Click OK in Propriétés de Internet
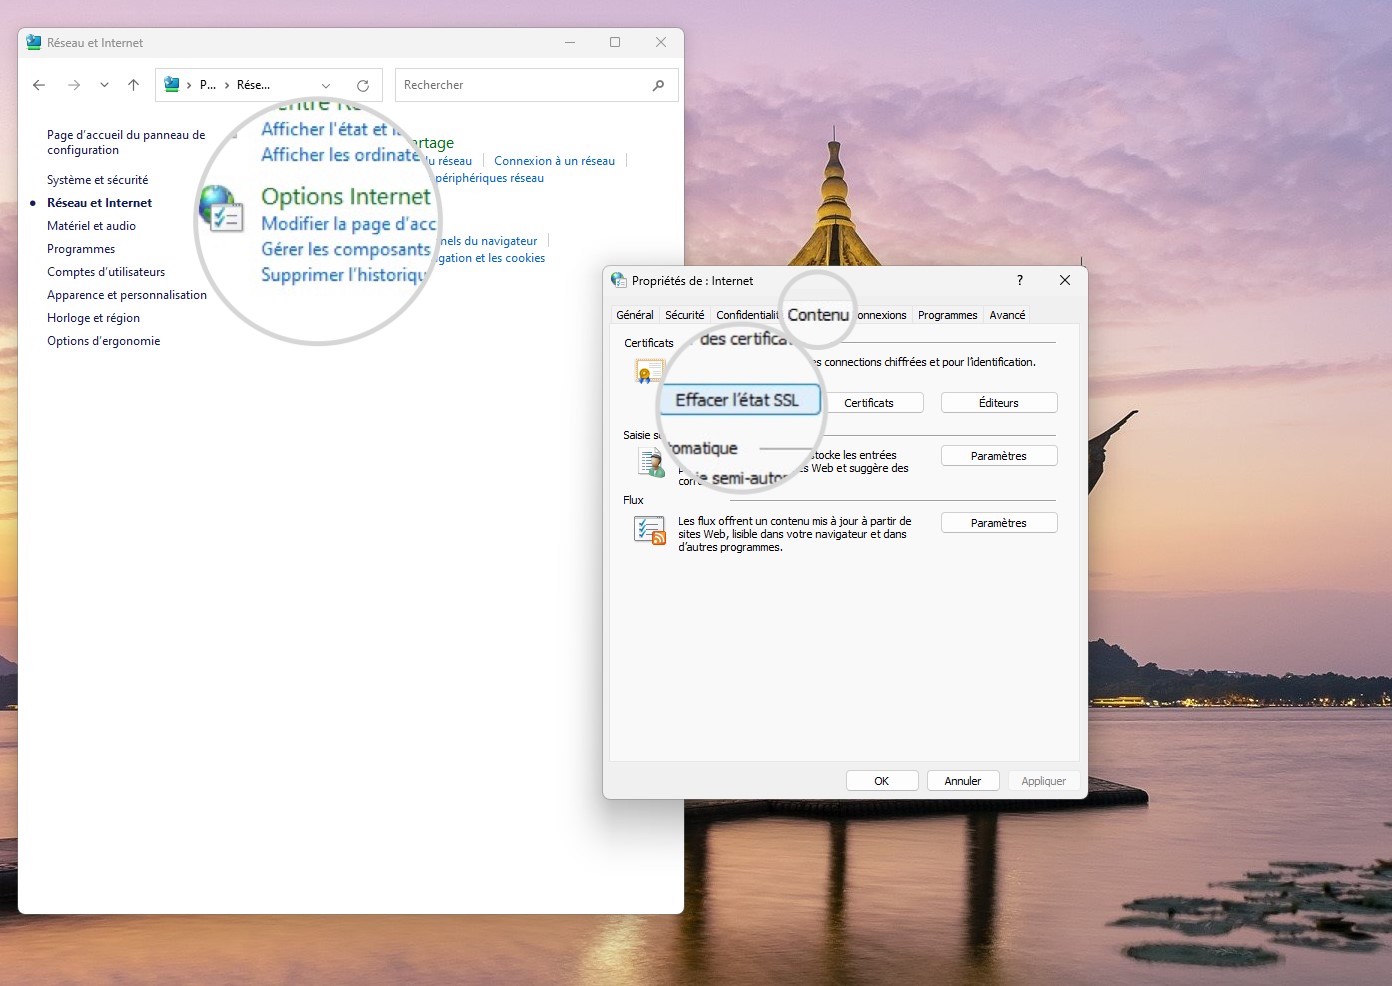The width and height of the screenshot is (1392, 986). 882,781
